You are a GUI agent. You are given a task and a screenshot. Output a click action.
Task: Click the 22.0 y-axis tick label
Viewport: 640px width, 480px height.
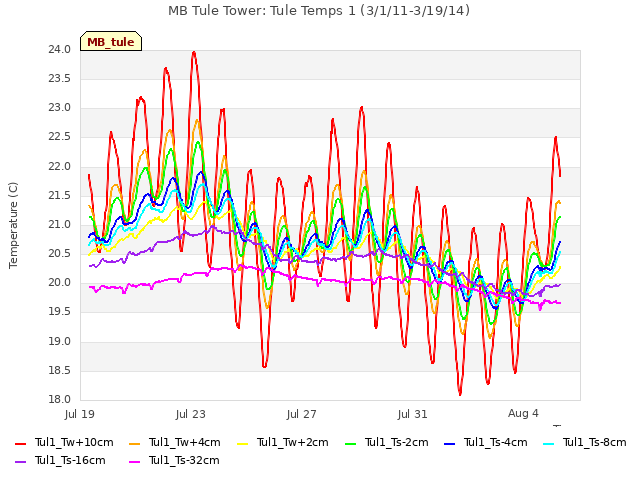click(x=60, y=167)
